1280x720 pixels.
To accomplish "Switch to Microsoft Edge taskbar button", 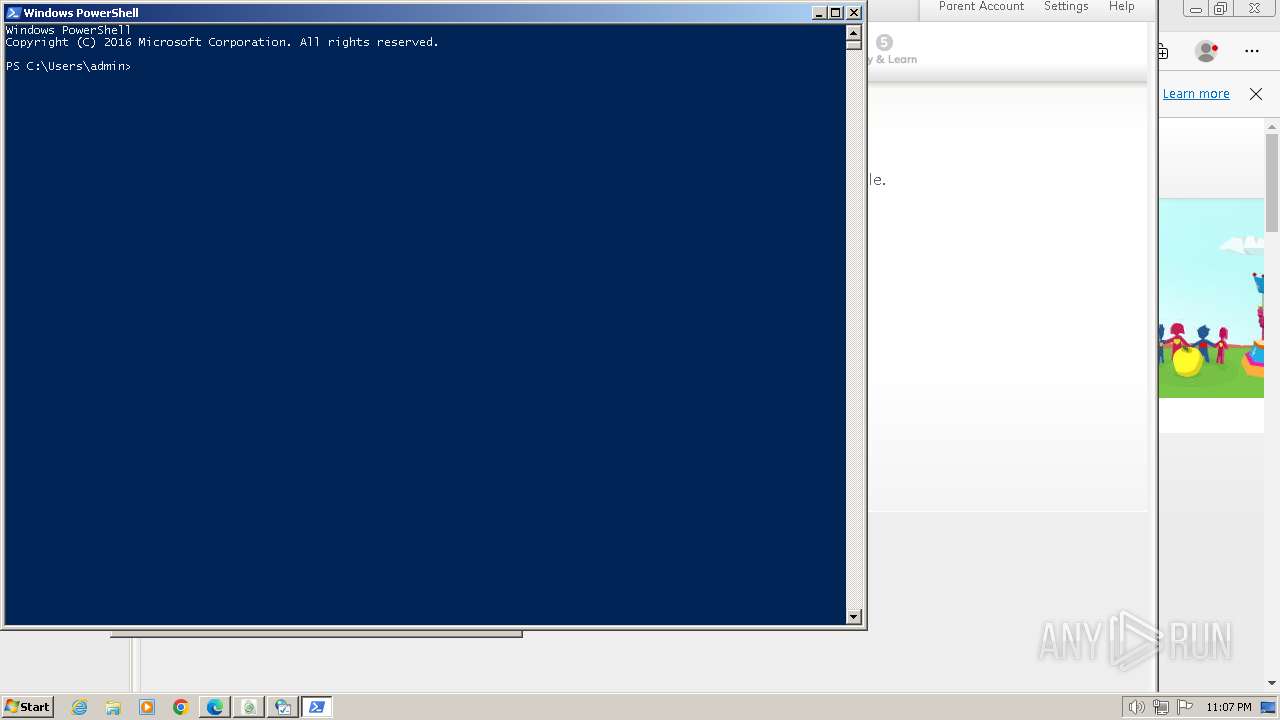I will [215, 707].
